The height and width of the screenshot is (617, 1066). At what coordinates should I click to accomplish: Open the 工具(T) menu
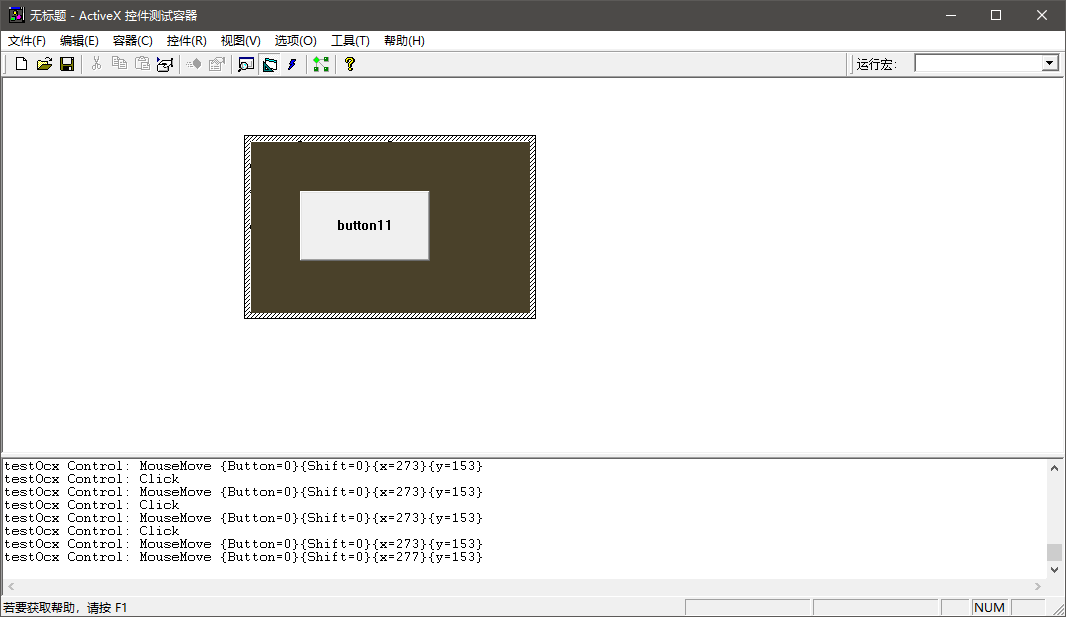point(350,41)
